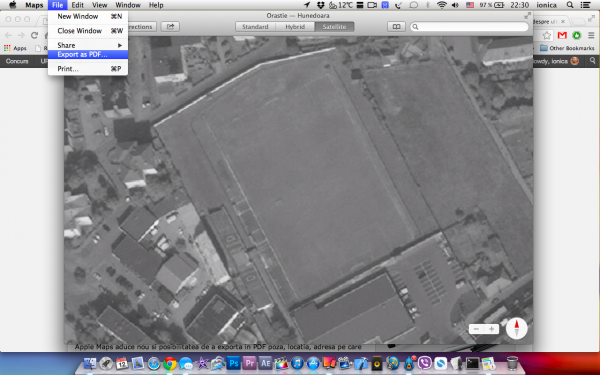Screen dimensions: 600x375
Task: Open the Dropbox menu bar icon
Action: tap(321, 5)
